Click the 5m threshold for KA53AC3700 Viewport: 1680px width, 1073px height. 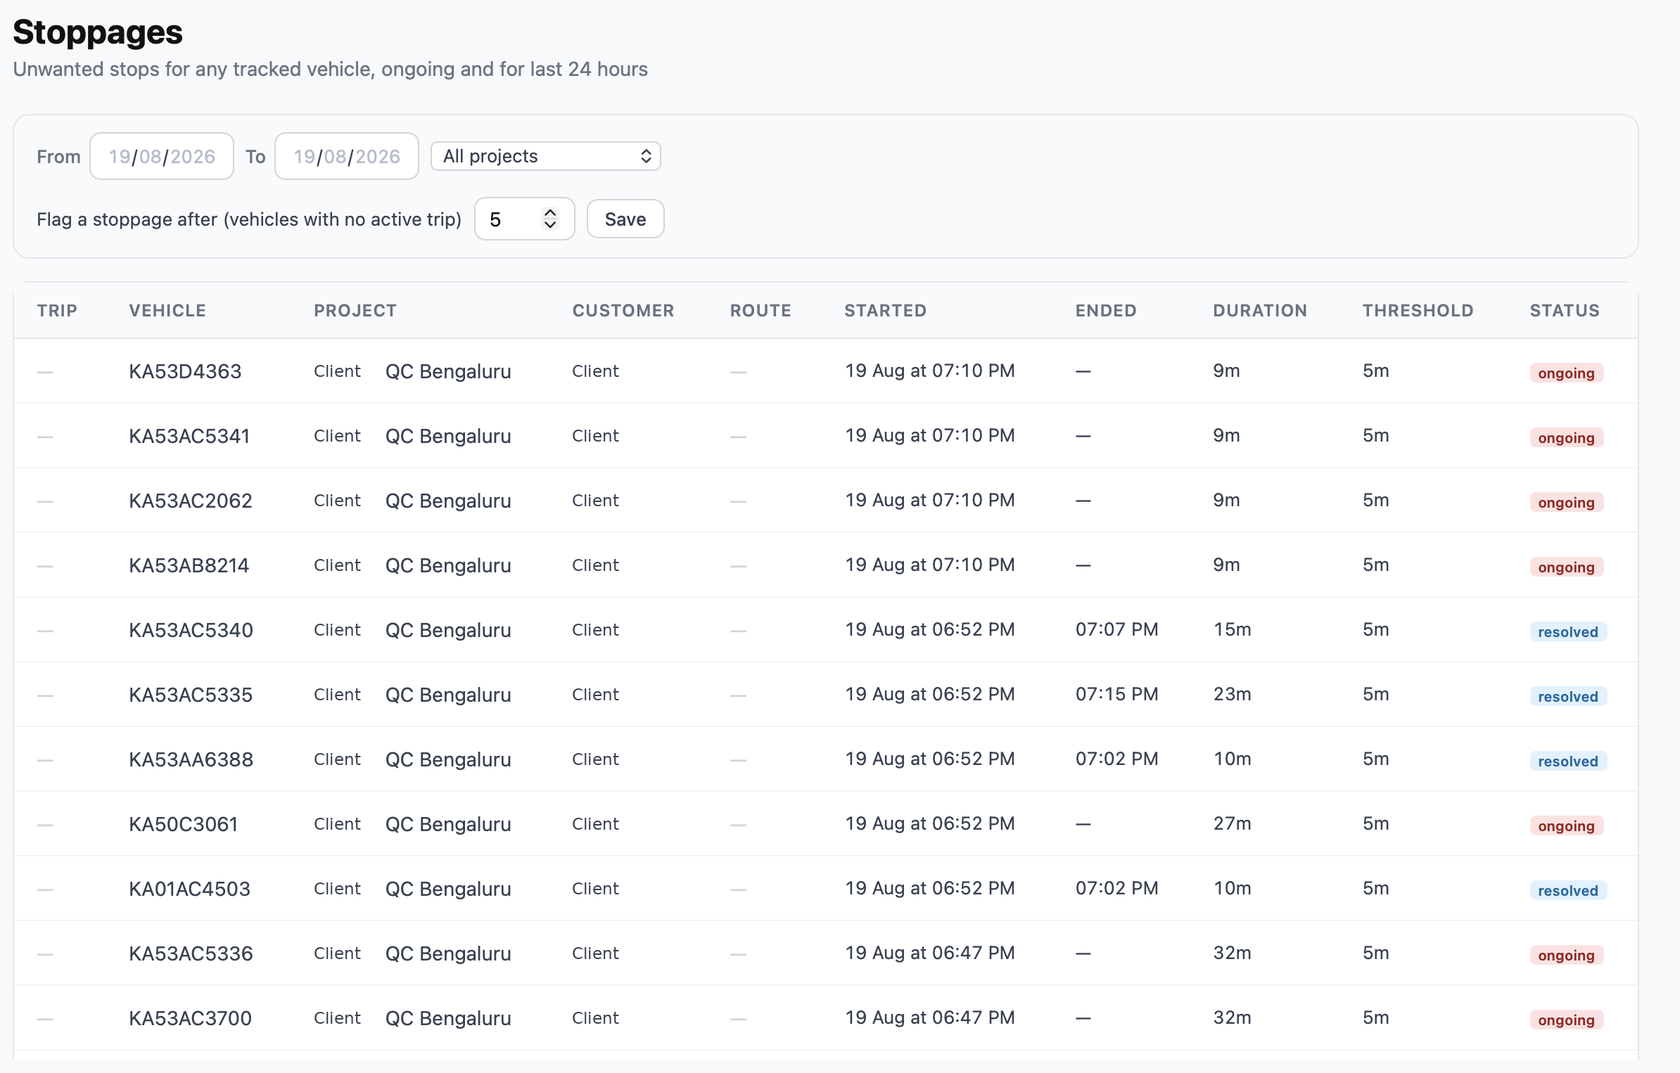pos(1376,1017)
